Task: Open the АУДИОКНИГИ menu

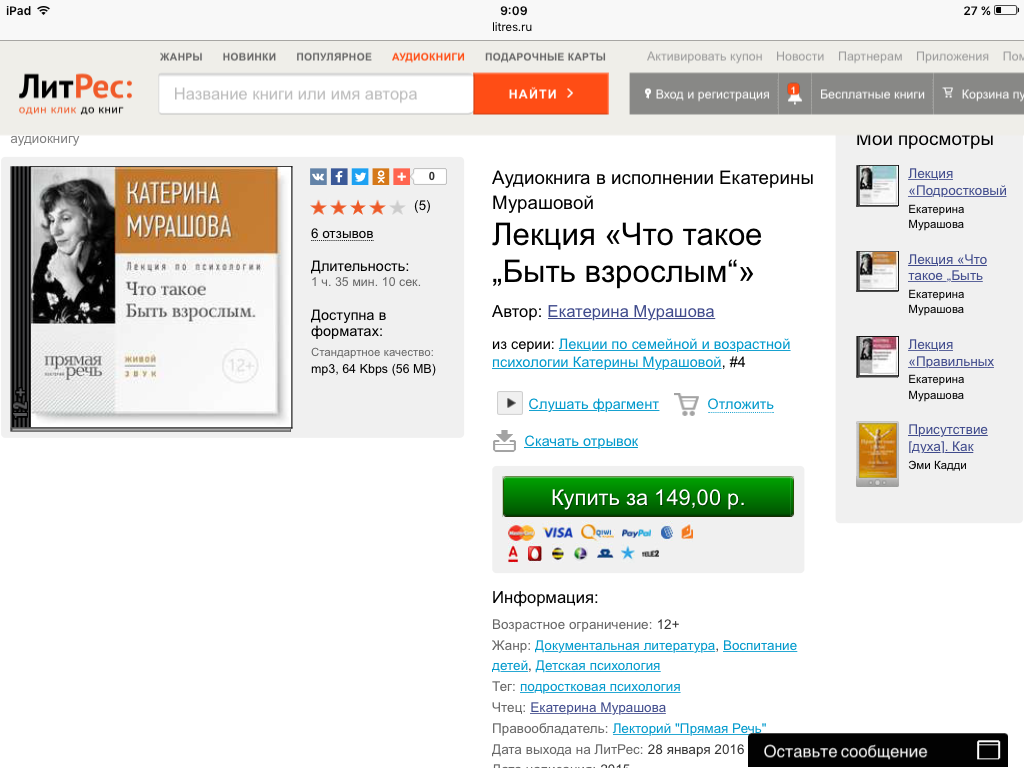Action: click(428, 57)
